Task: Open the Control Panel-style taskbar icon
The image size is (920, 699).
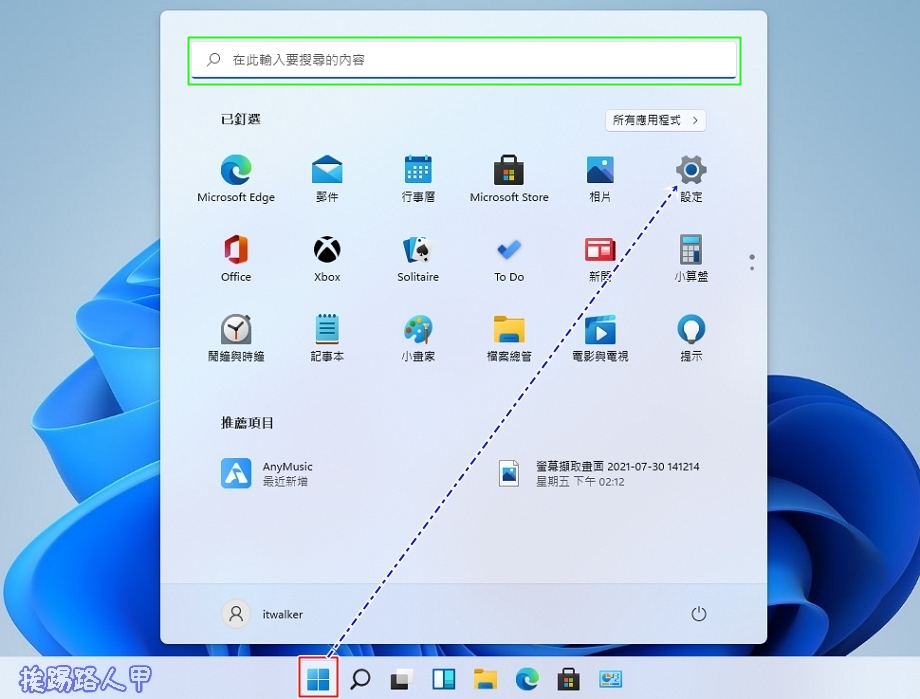Action: point(610,679)
